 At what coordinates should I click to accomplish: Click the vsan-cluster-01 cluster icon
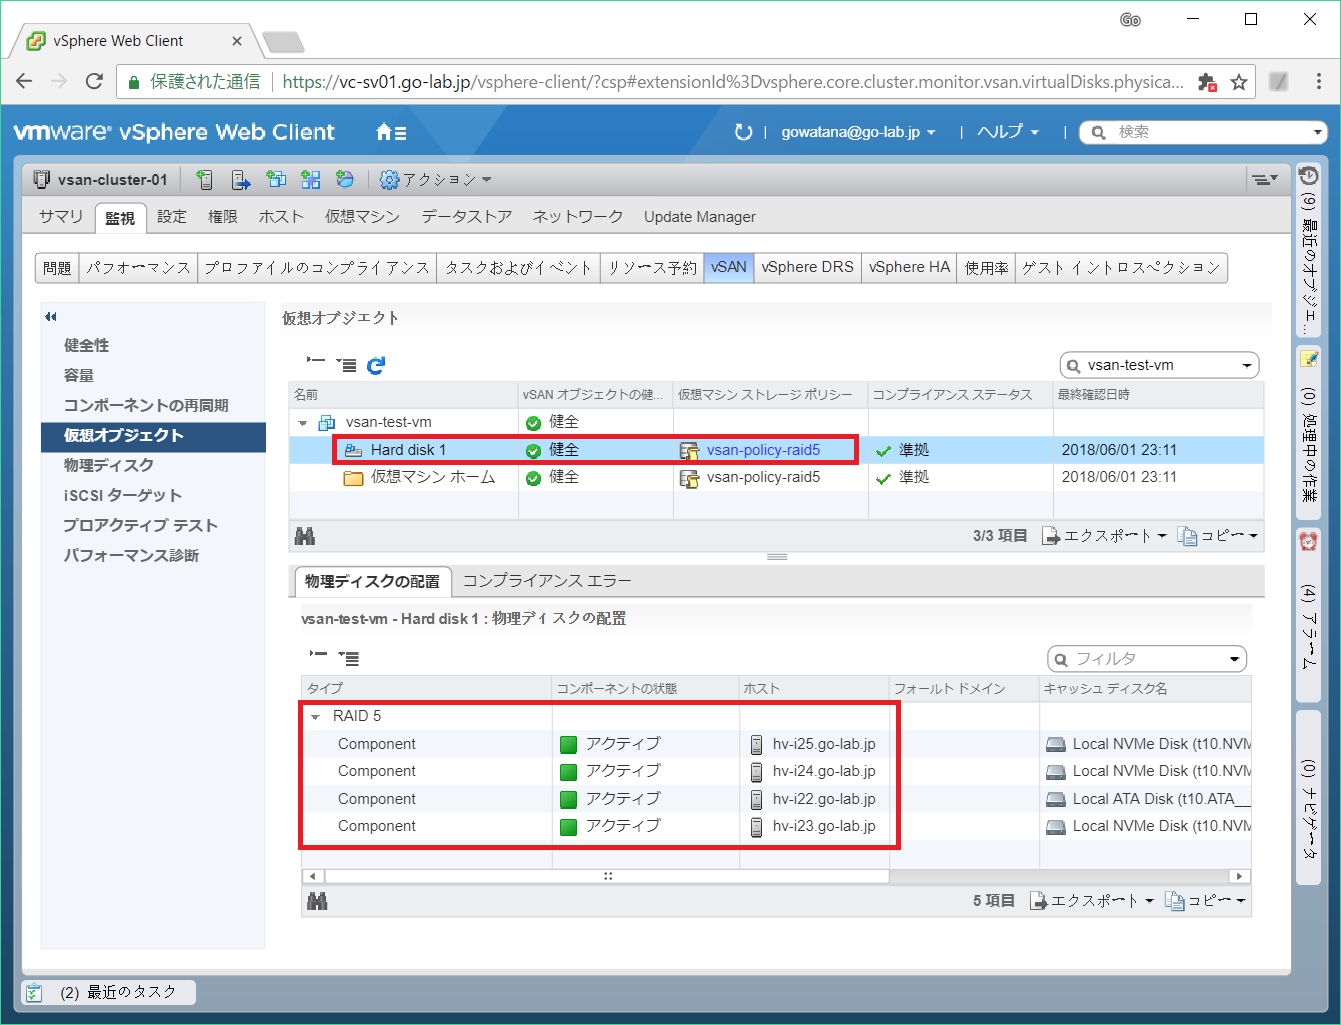pyautogui.click(x=41, y=180)
